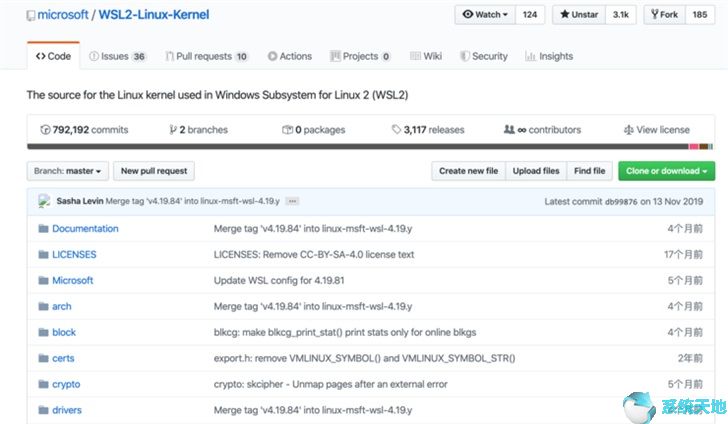Unstar the repository

coord(578,14)
